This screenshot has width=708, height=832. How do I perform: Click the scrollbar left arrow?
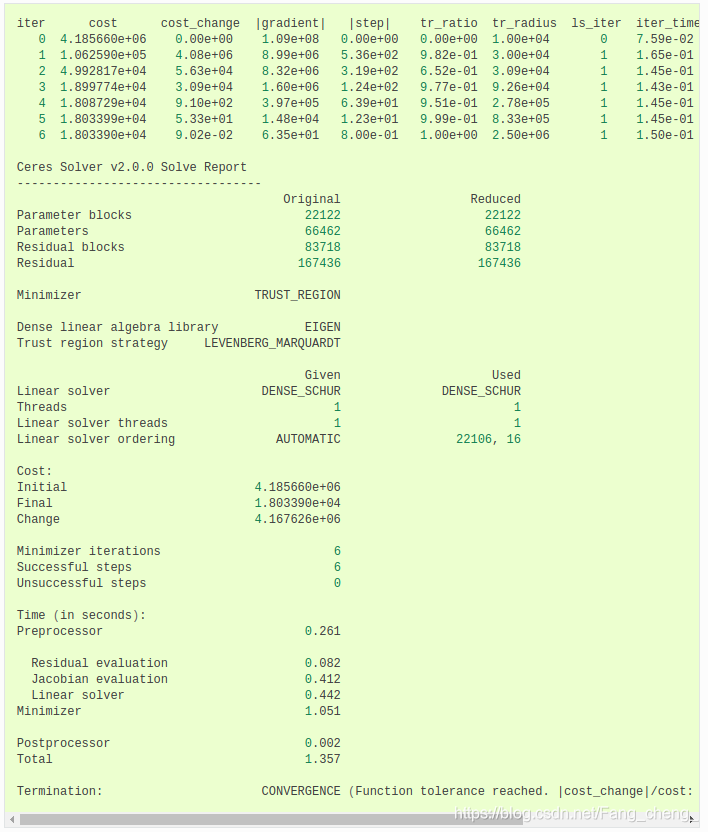coord(12,820)
